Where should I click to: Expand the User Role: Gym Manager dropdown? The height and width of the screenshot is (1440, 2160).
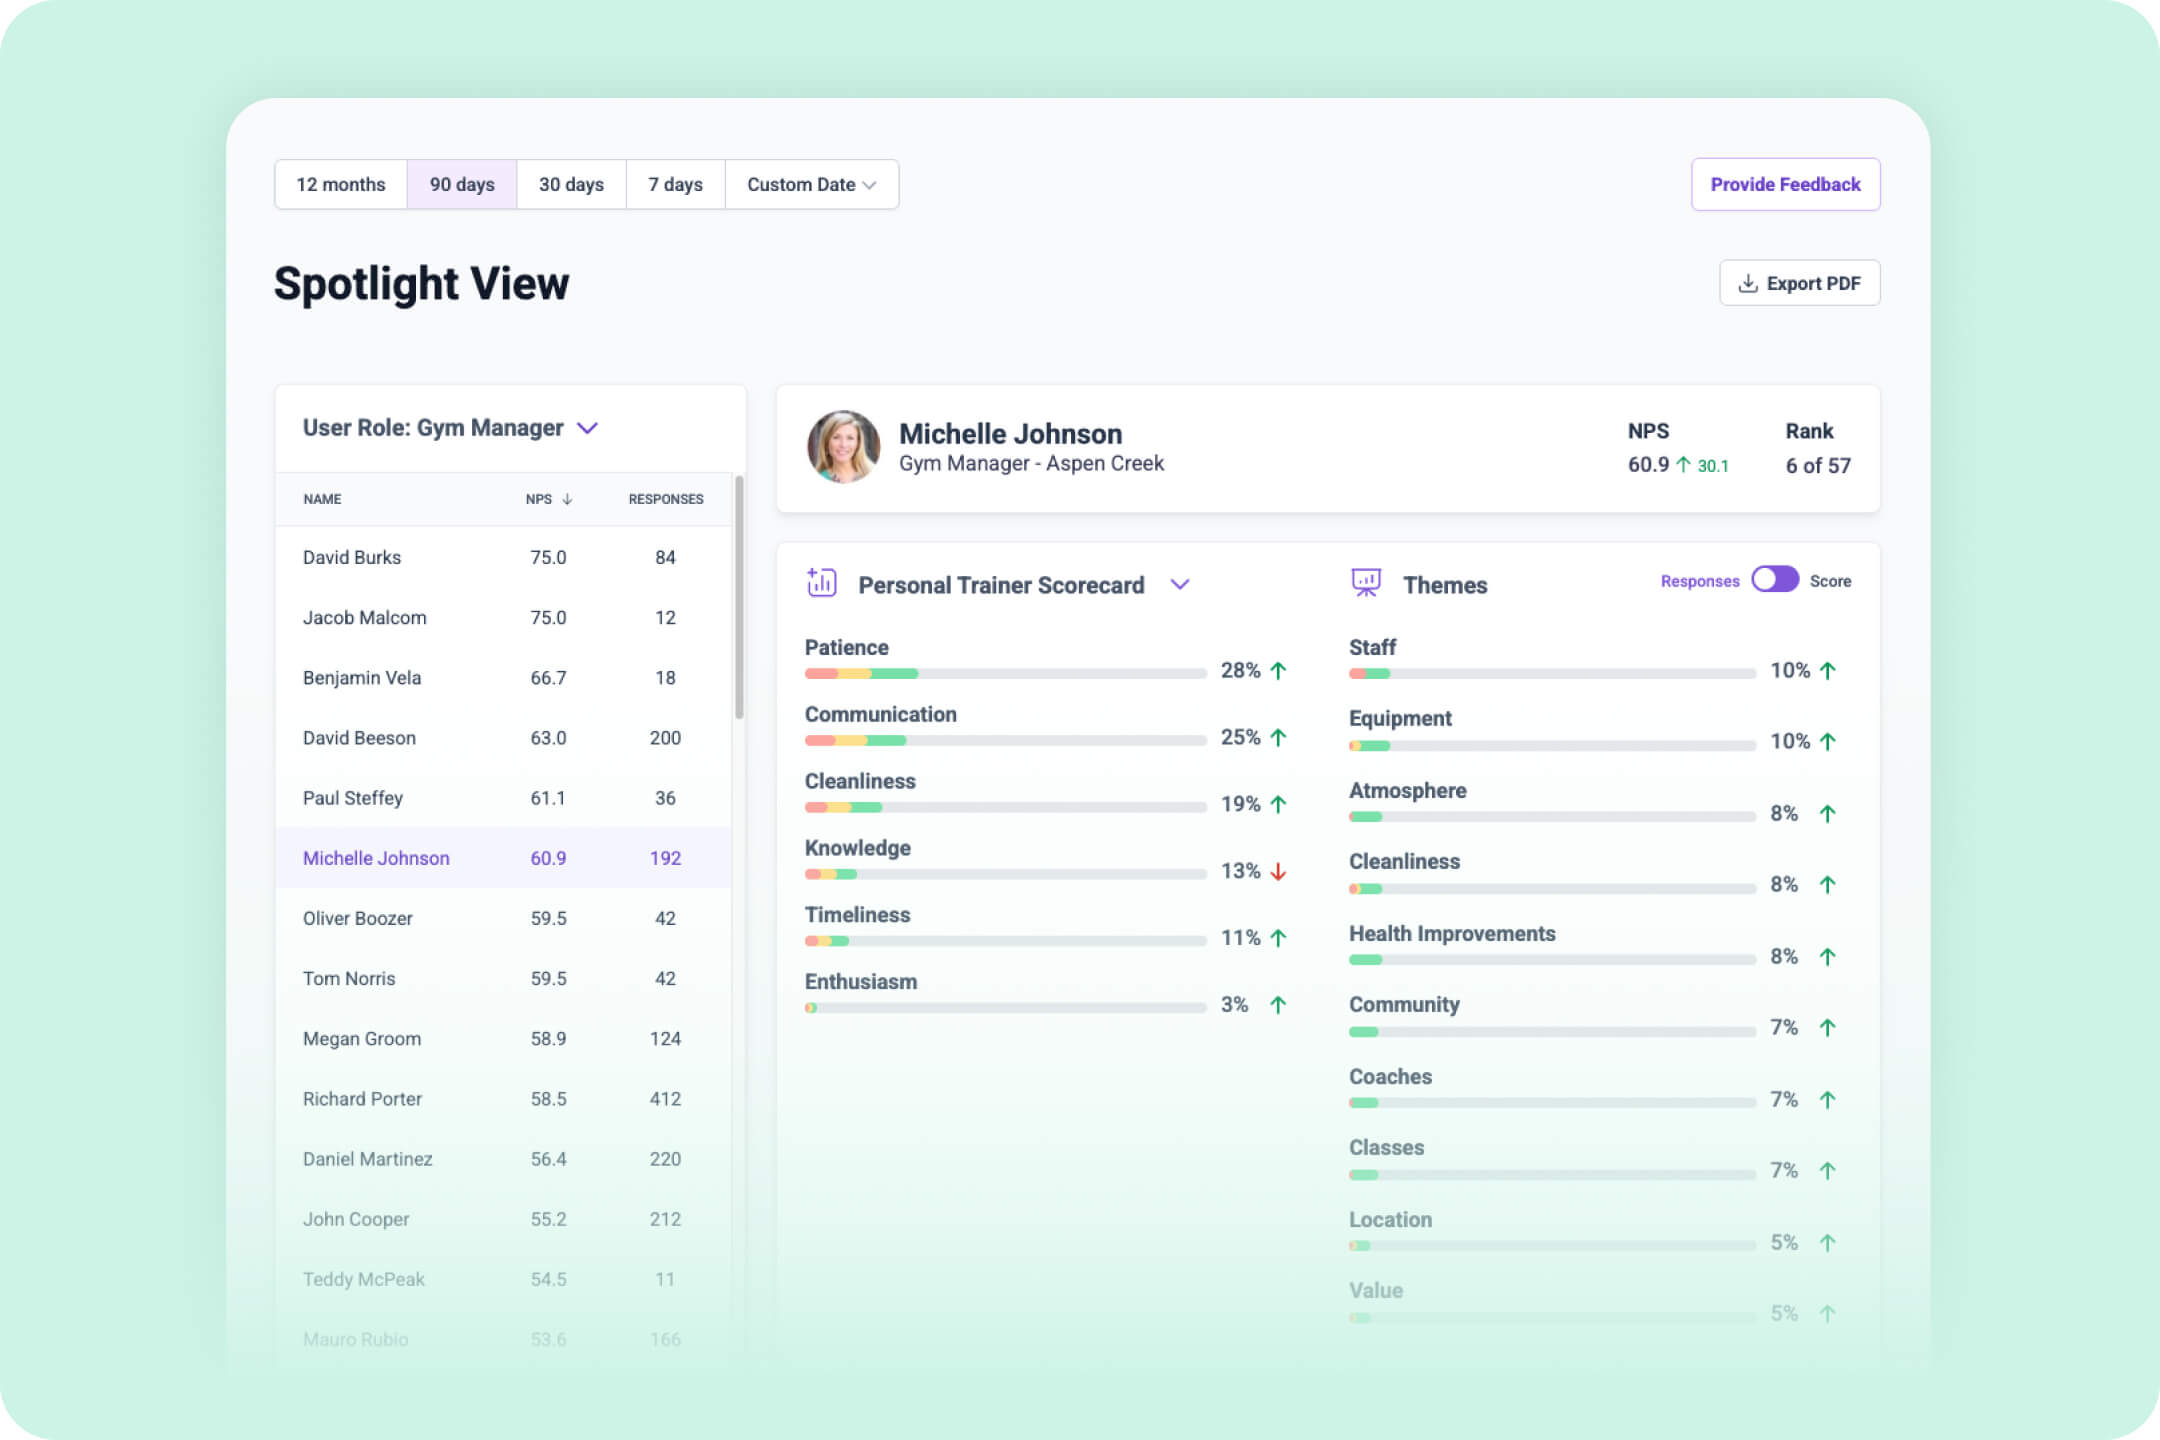[x=588, y=428]
